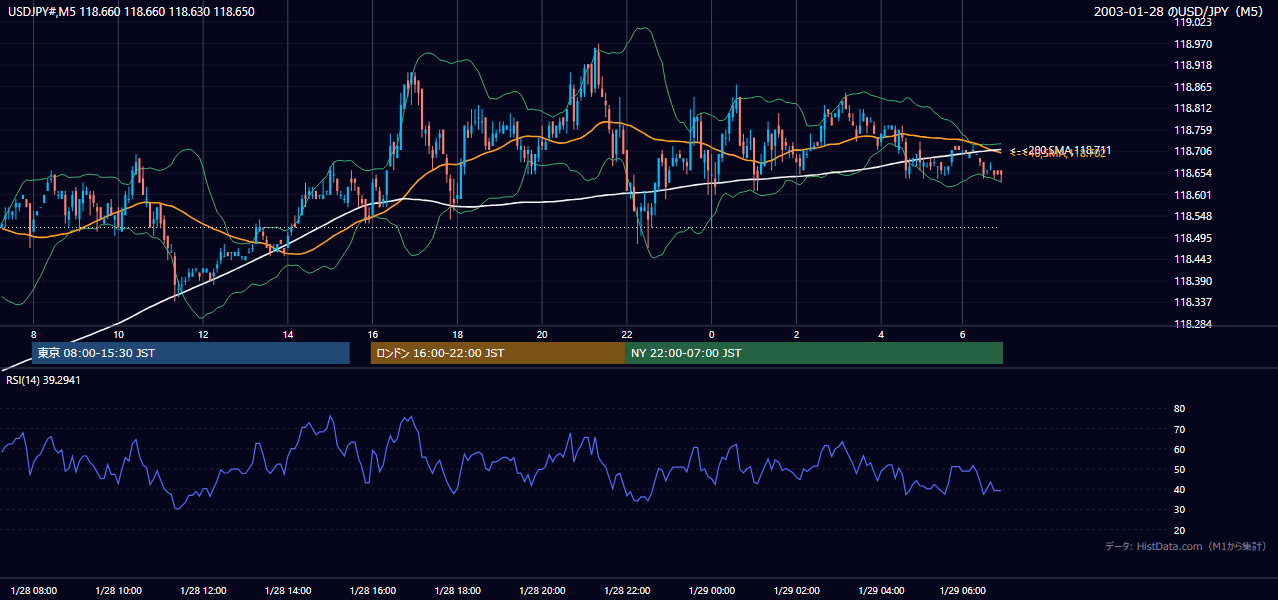Click the 2003-01-28 USD/JPY (M5) chart title
1278x600 pixels.
click(x=1180, y=11)
